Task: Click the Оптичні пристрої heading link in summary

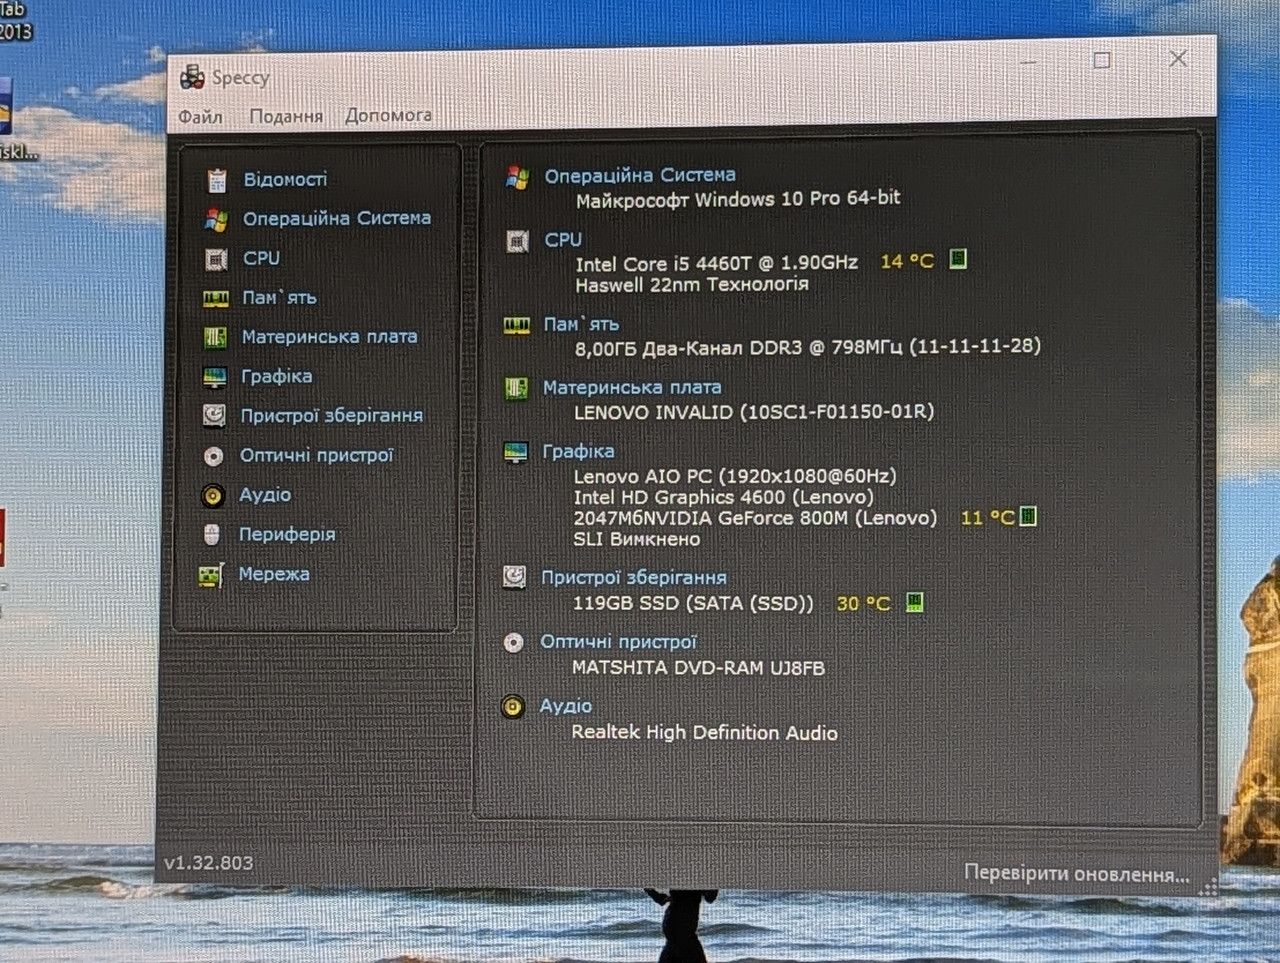Action: point(618,642)
